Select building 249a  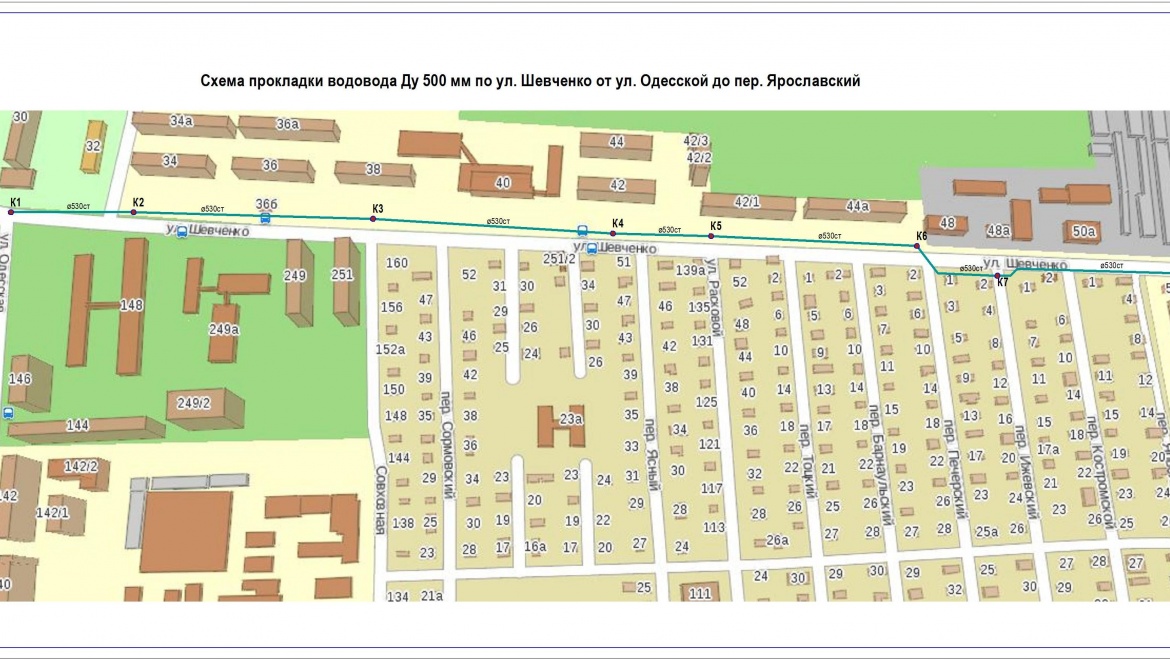tap(222, 328)
